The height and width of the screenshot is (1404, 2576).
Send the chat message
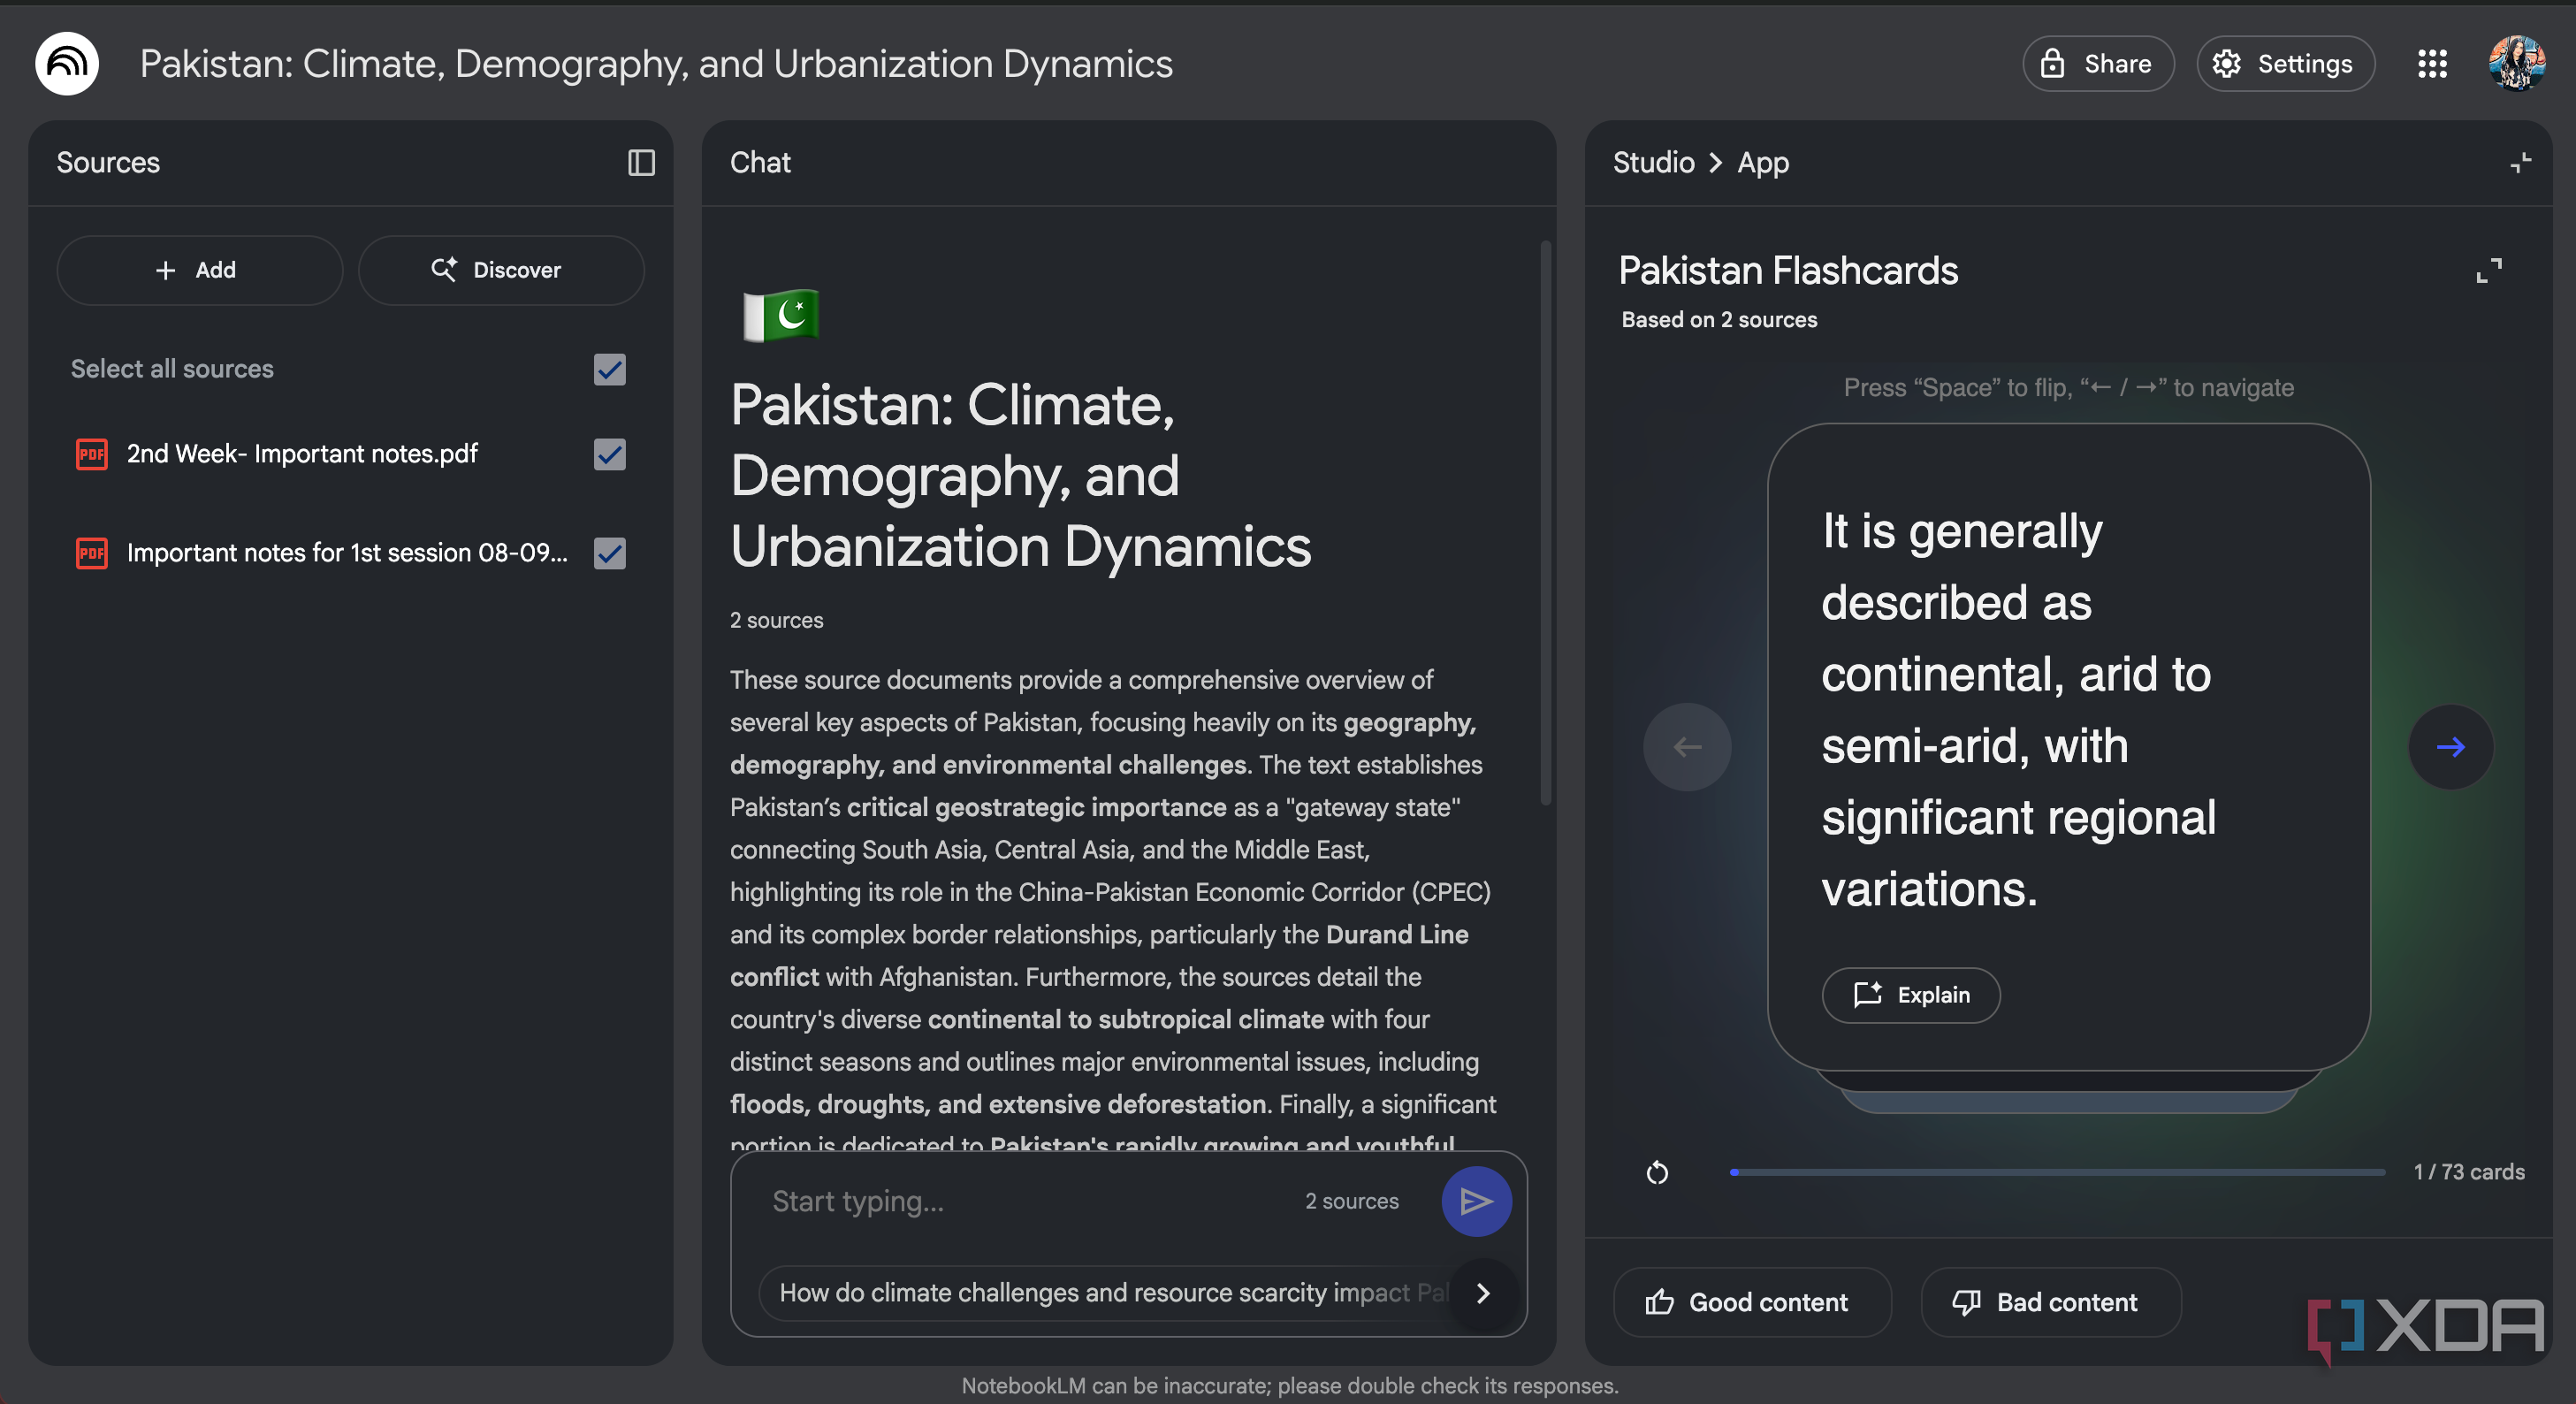[x=1476, y=1201]
